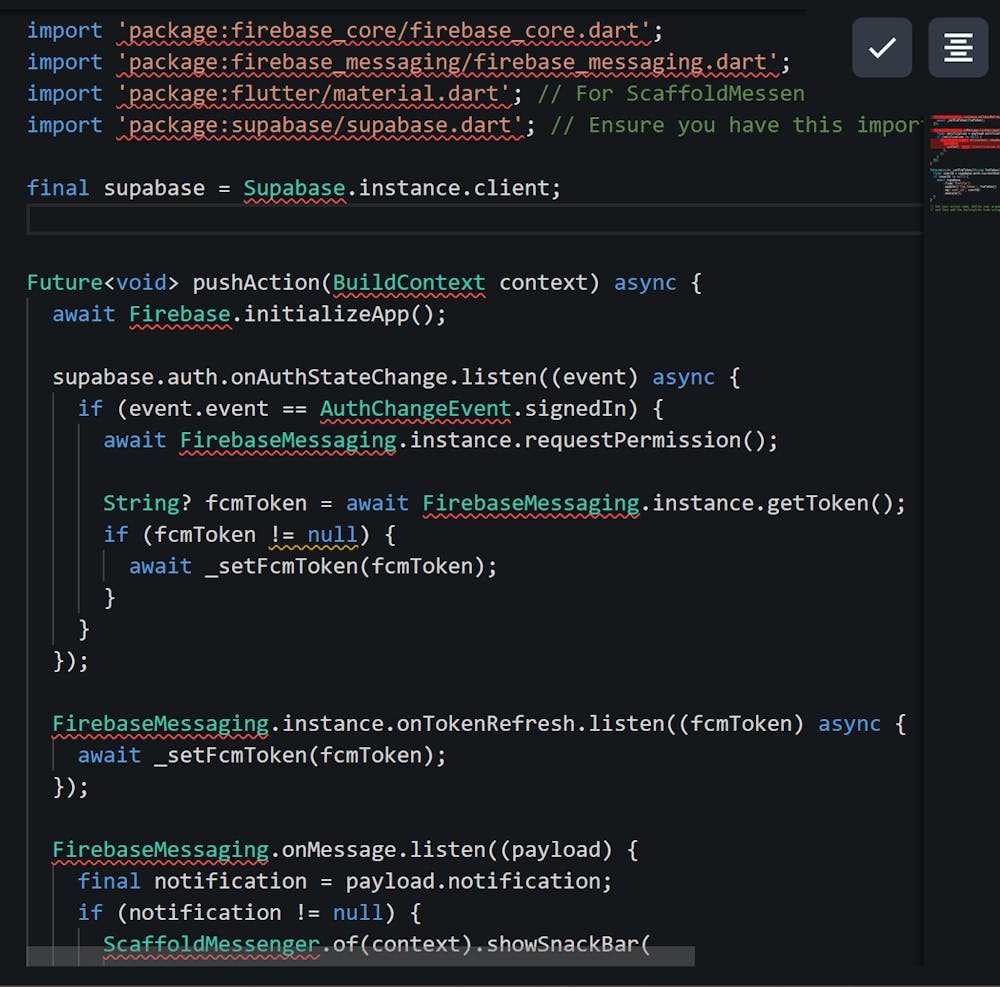Screen dimensions: 1000x987
Task: Click 'package:flutter/material.dart' import string
Action: click(314, 94)
